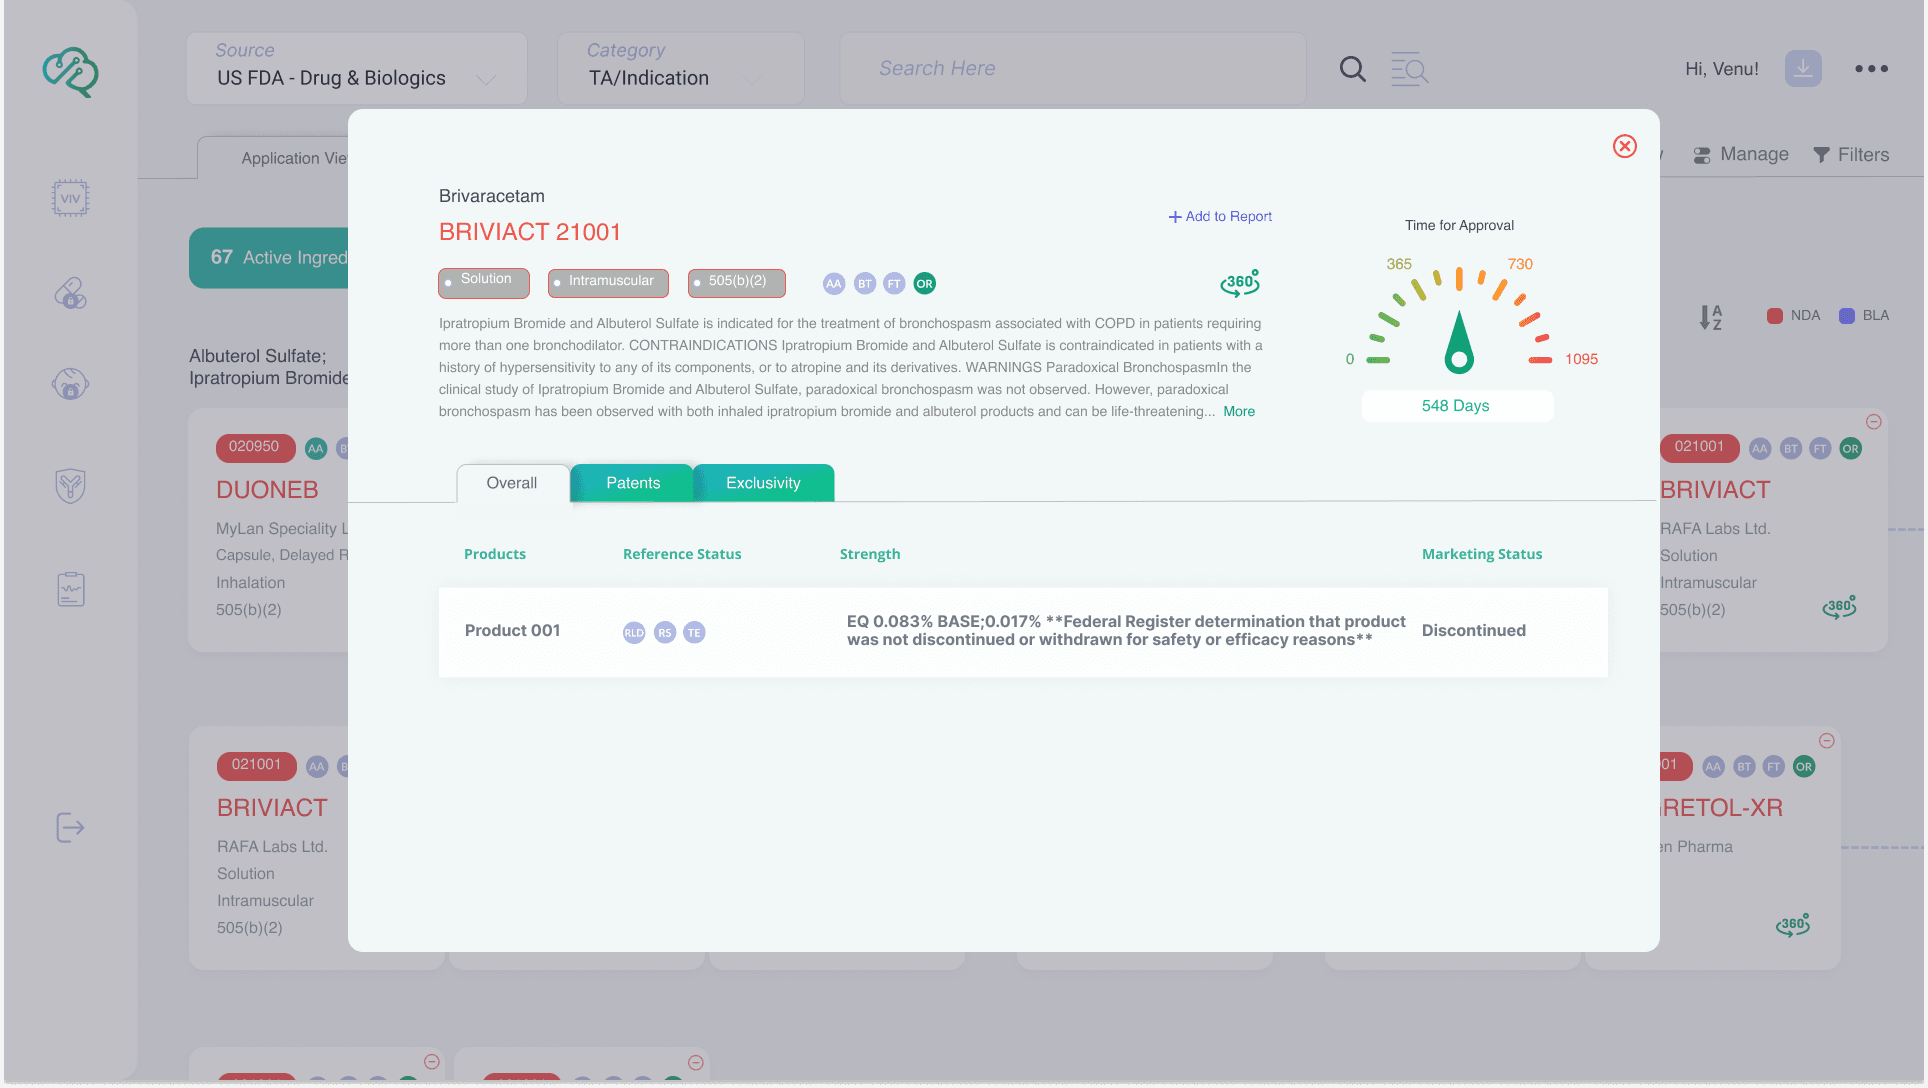The image size is (1928, 1088).
Task: Click the A-Z sort icon
Action: click(1710, 317)
